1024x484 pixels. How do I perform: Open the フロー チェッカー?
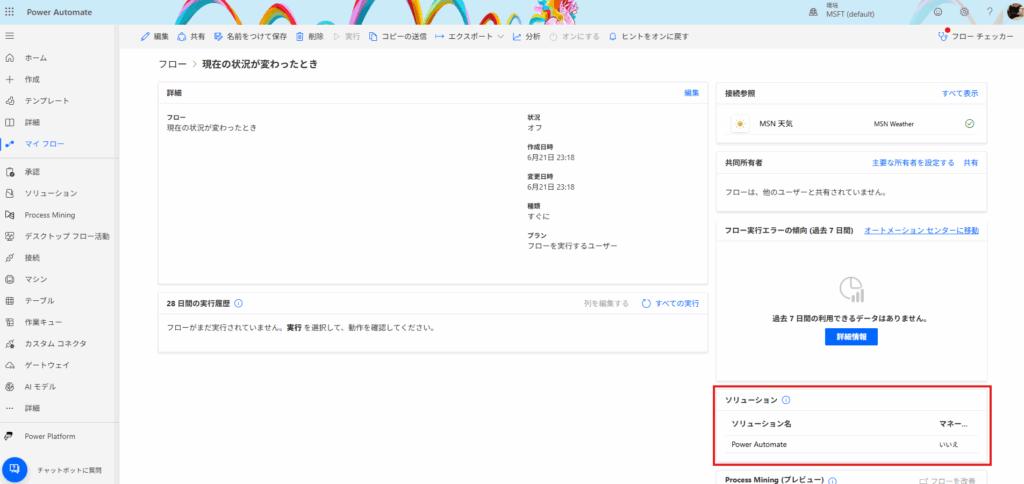(976, 37)
